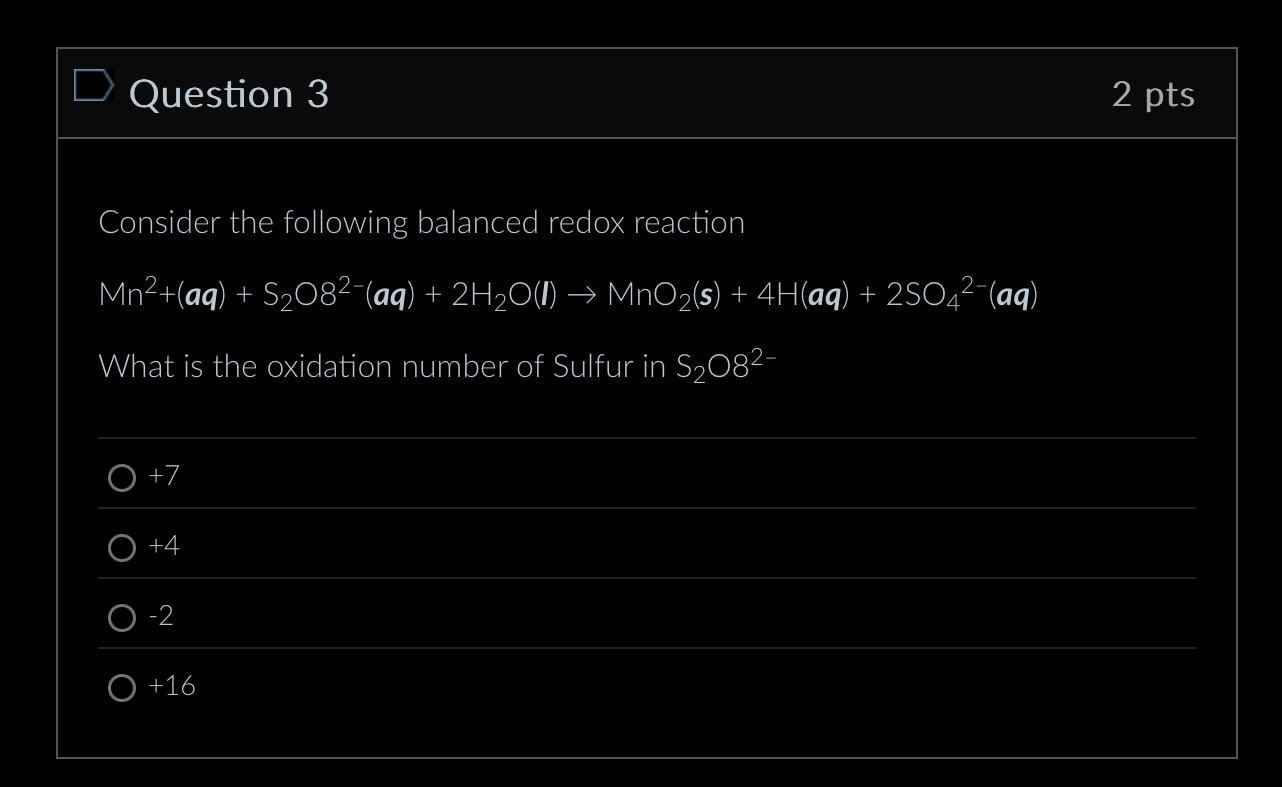The height and width of the screenshot is (787, 1282).
Task: Select the +4 answer radio button
Action: [x=121, y=547]
